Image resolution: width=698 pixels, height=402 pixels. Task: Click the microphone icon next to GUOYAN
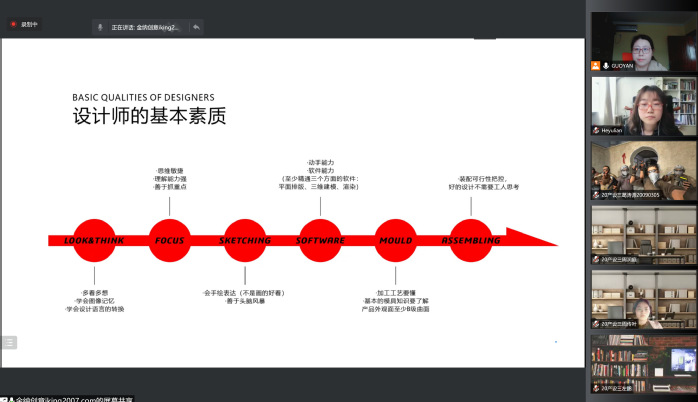pos(606,66)
